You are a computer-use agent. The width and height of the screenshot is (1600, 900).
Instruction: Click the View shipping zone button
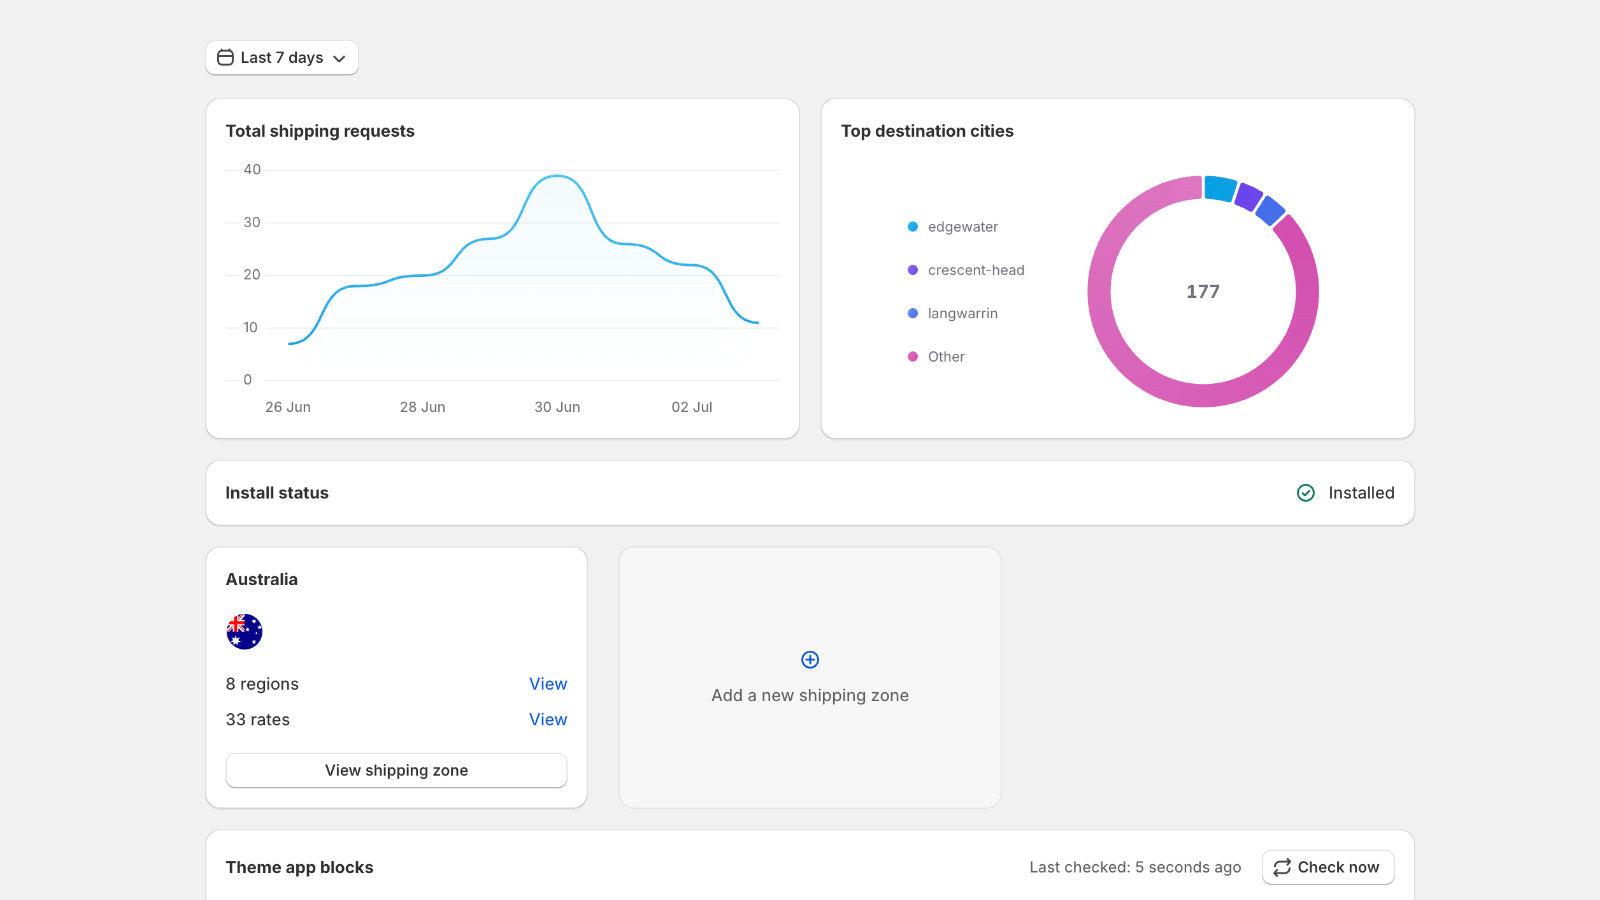(x=396, y=771)
